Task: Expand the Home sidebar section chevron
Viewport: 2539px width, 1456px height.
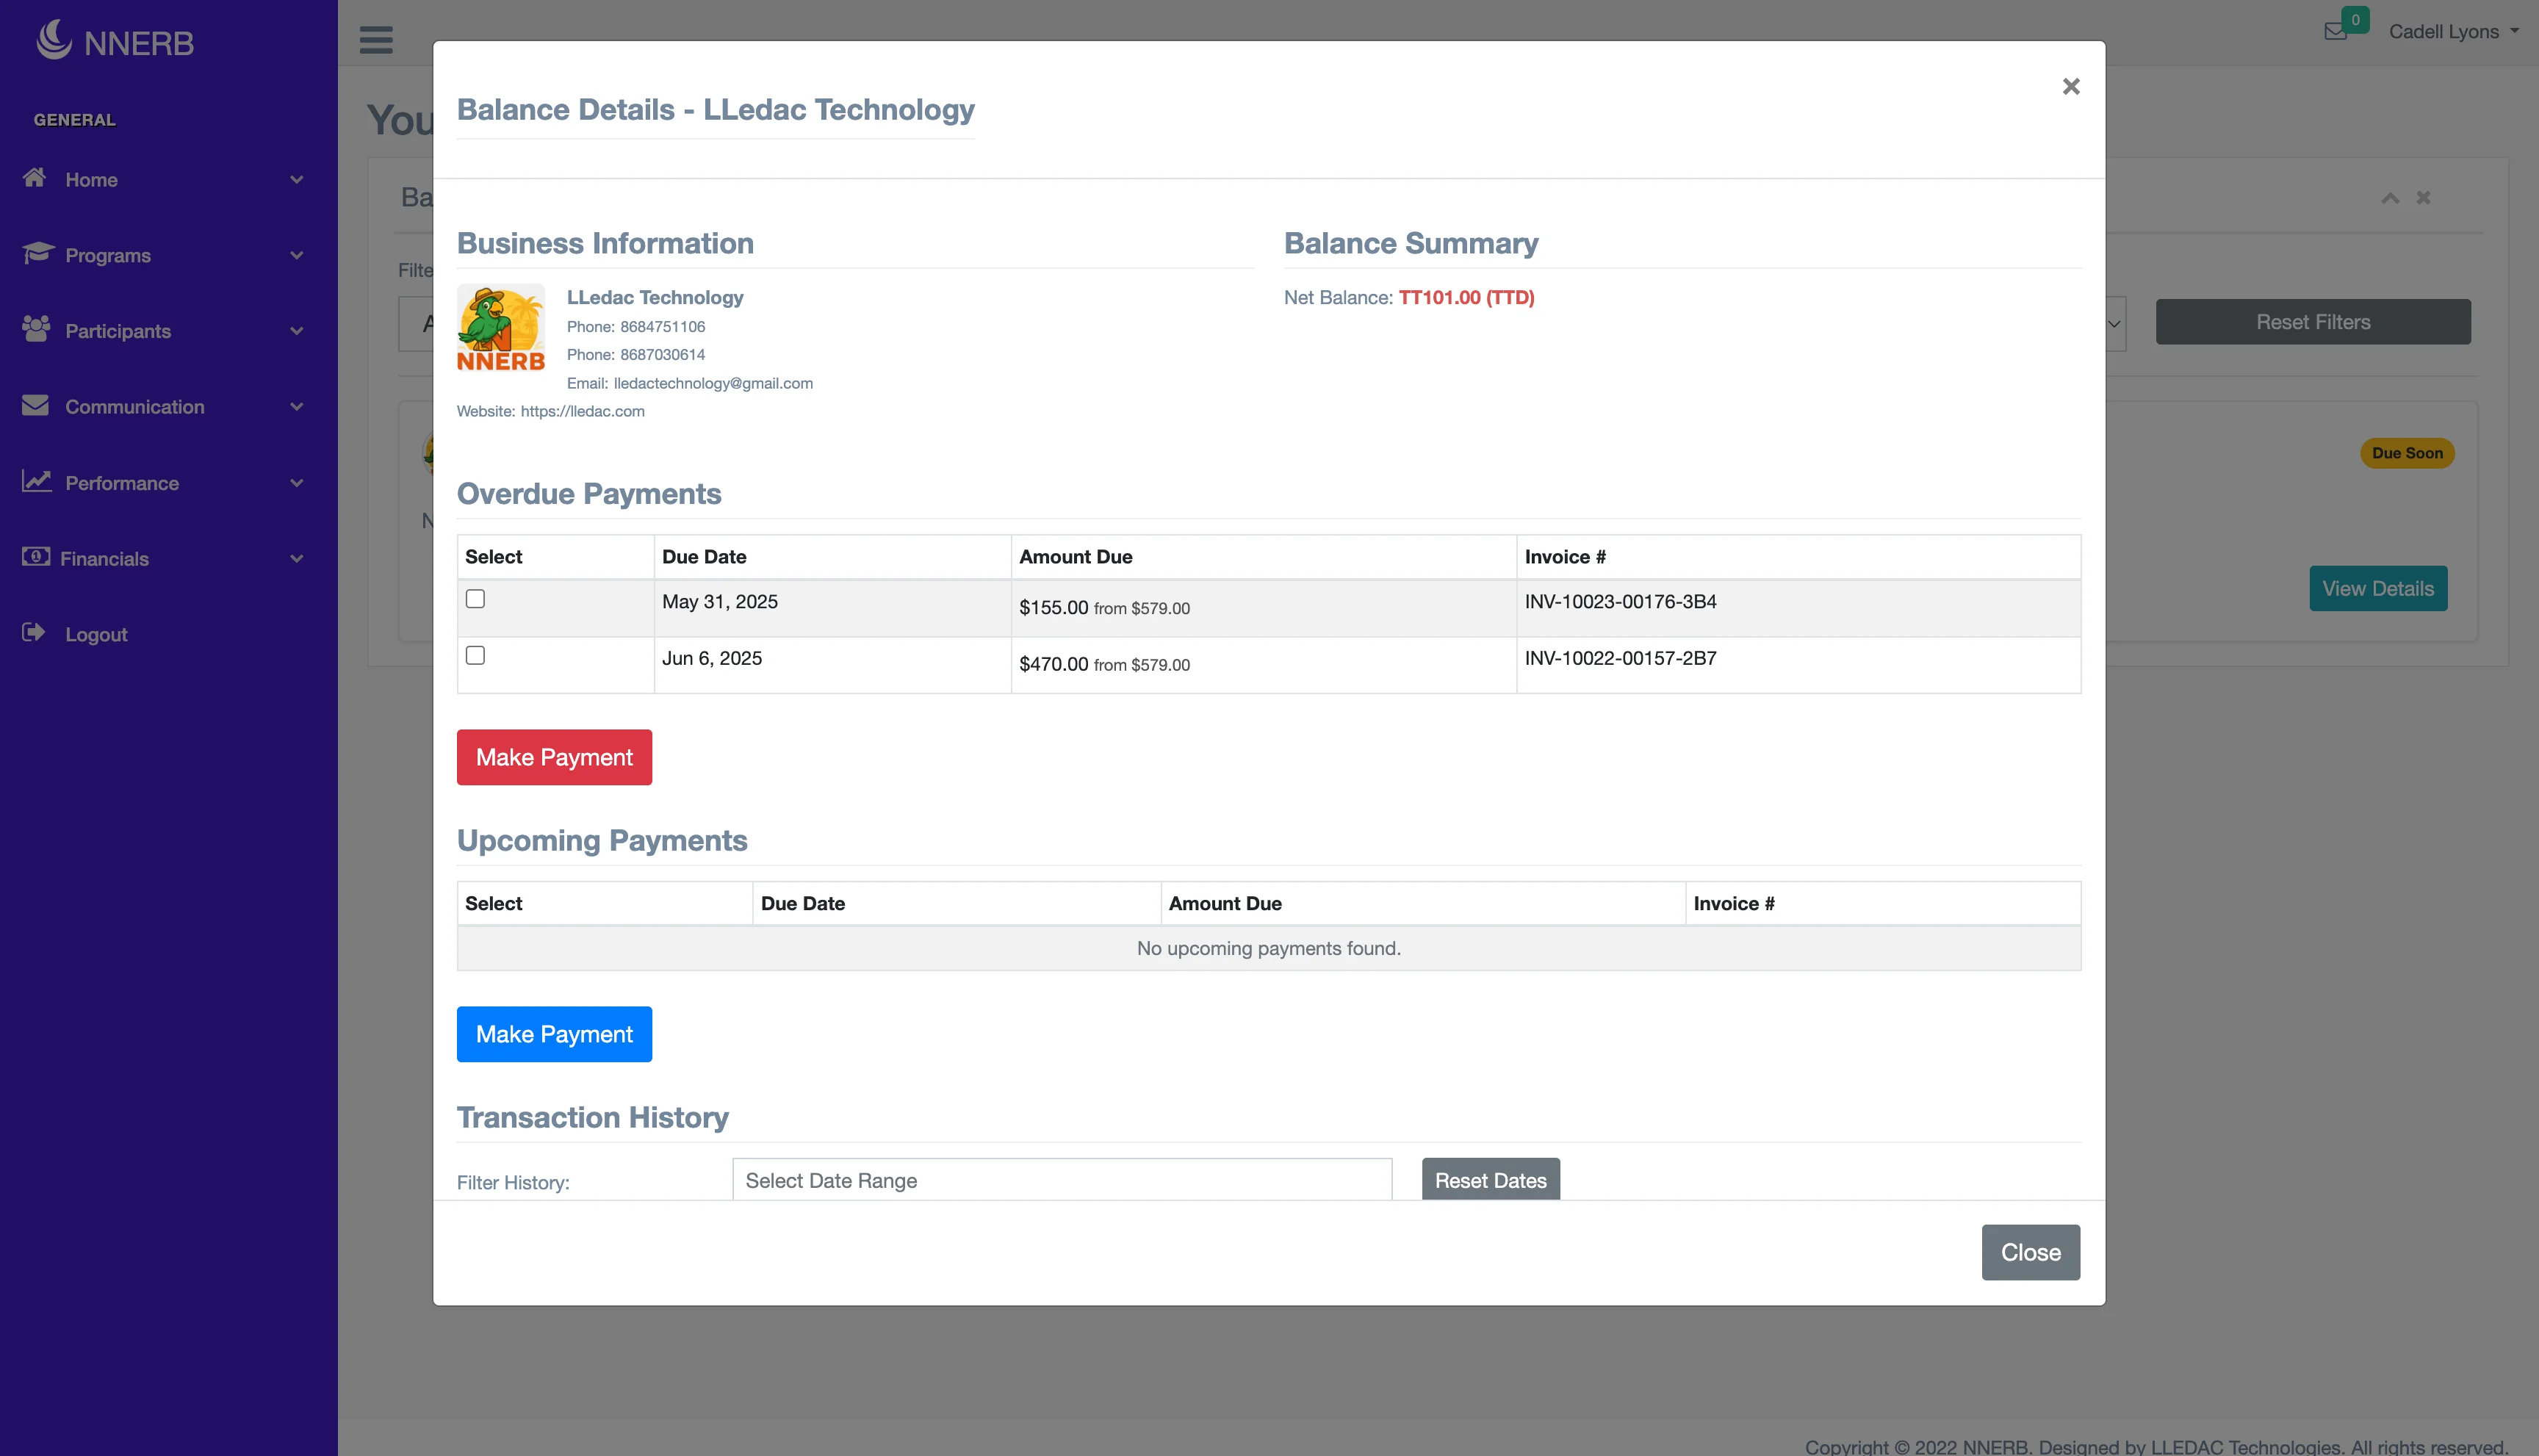Action: 297,179
